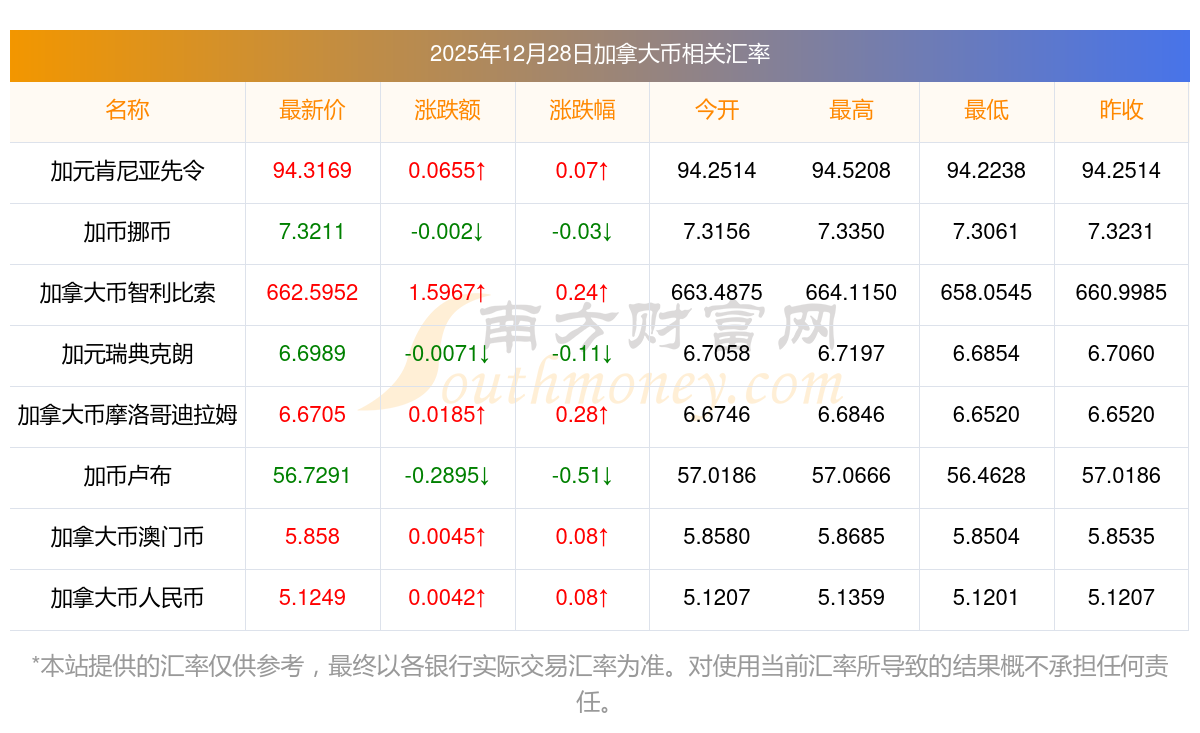Click the 今开 value 7.3156
Image resolution: width=1200 pixels, height=733 pixels.
[717, 232]
